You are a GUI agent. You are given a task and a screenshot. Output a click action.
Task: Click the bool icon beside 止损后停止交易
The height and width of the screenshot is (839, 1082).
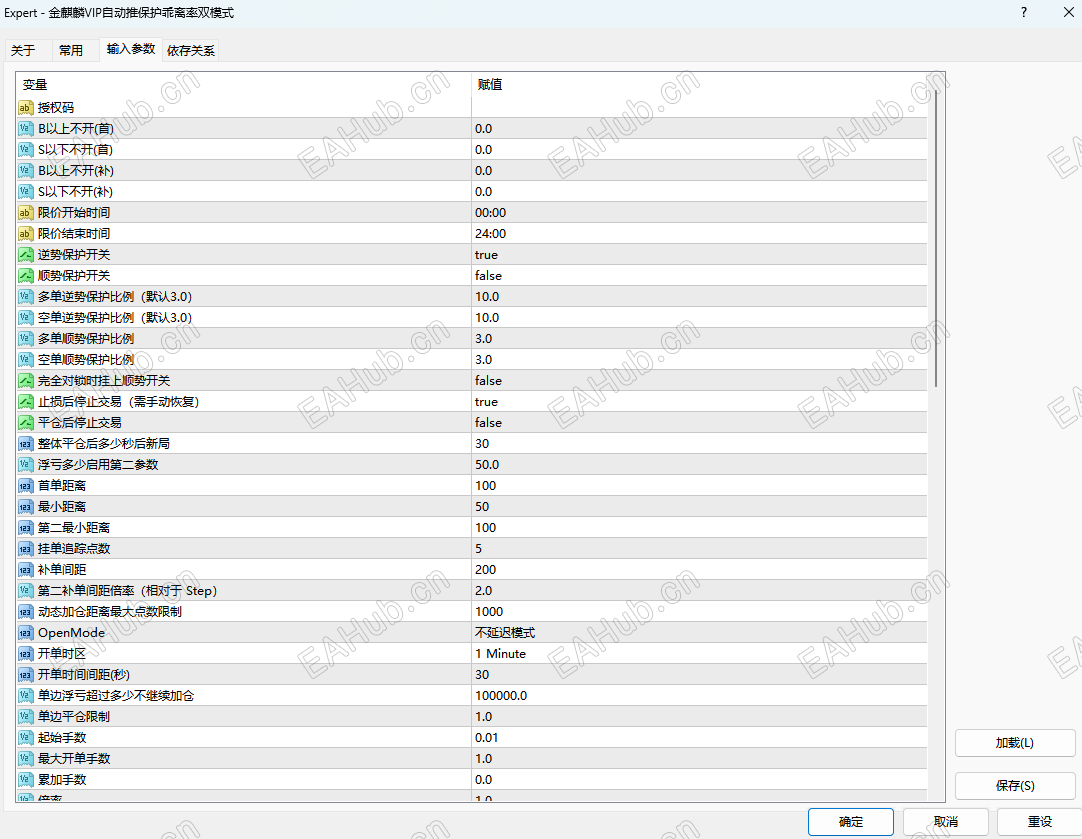click(x=26, y=402)
